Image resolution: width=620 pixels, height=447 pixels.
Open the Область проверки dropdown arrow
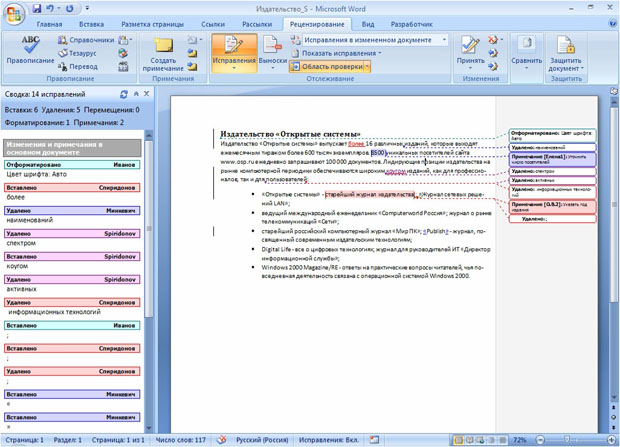pyautogui.click(x=367, y=67)
